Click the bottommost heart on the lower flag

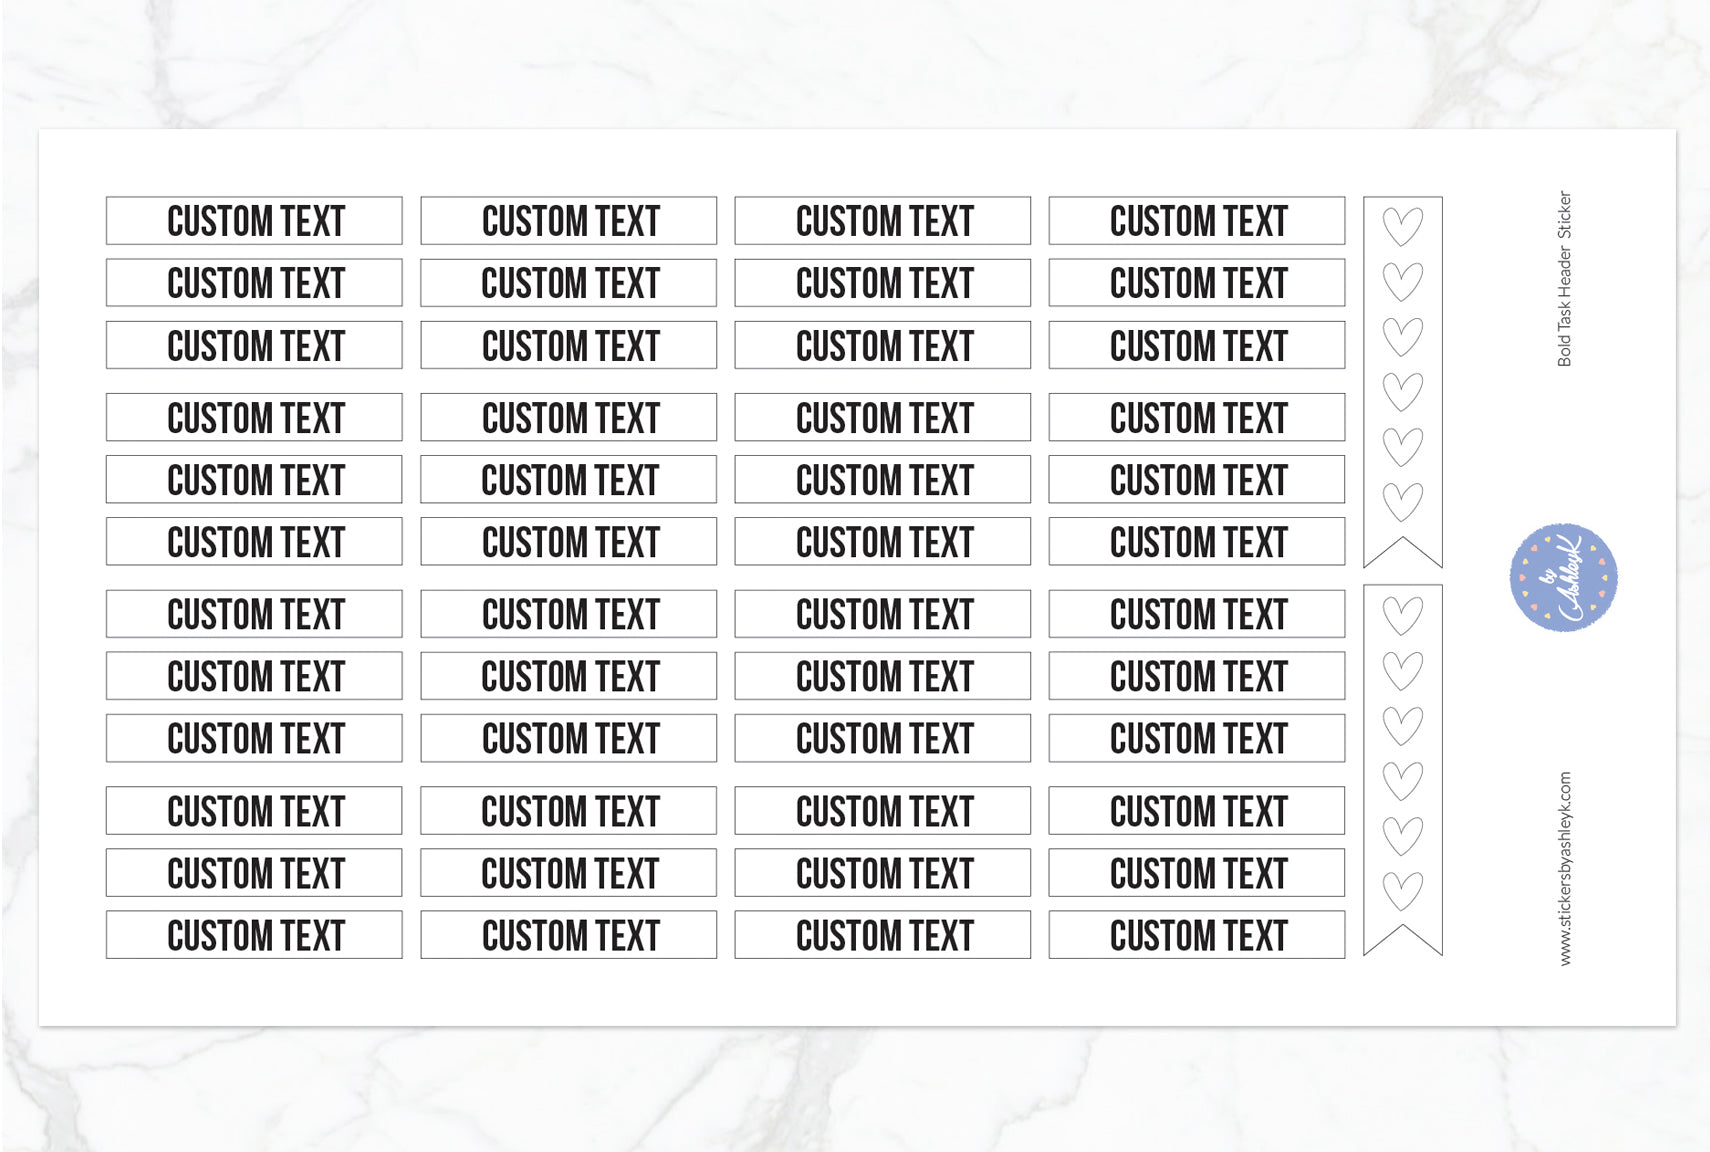[1402, 890]
